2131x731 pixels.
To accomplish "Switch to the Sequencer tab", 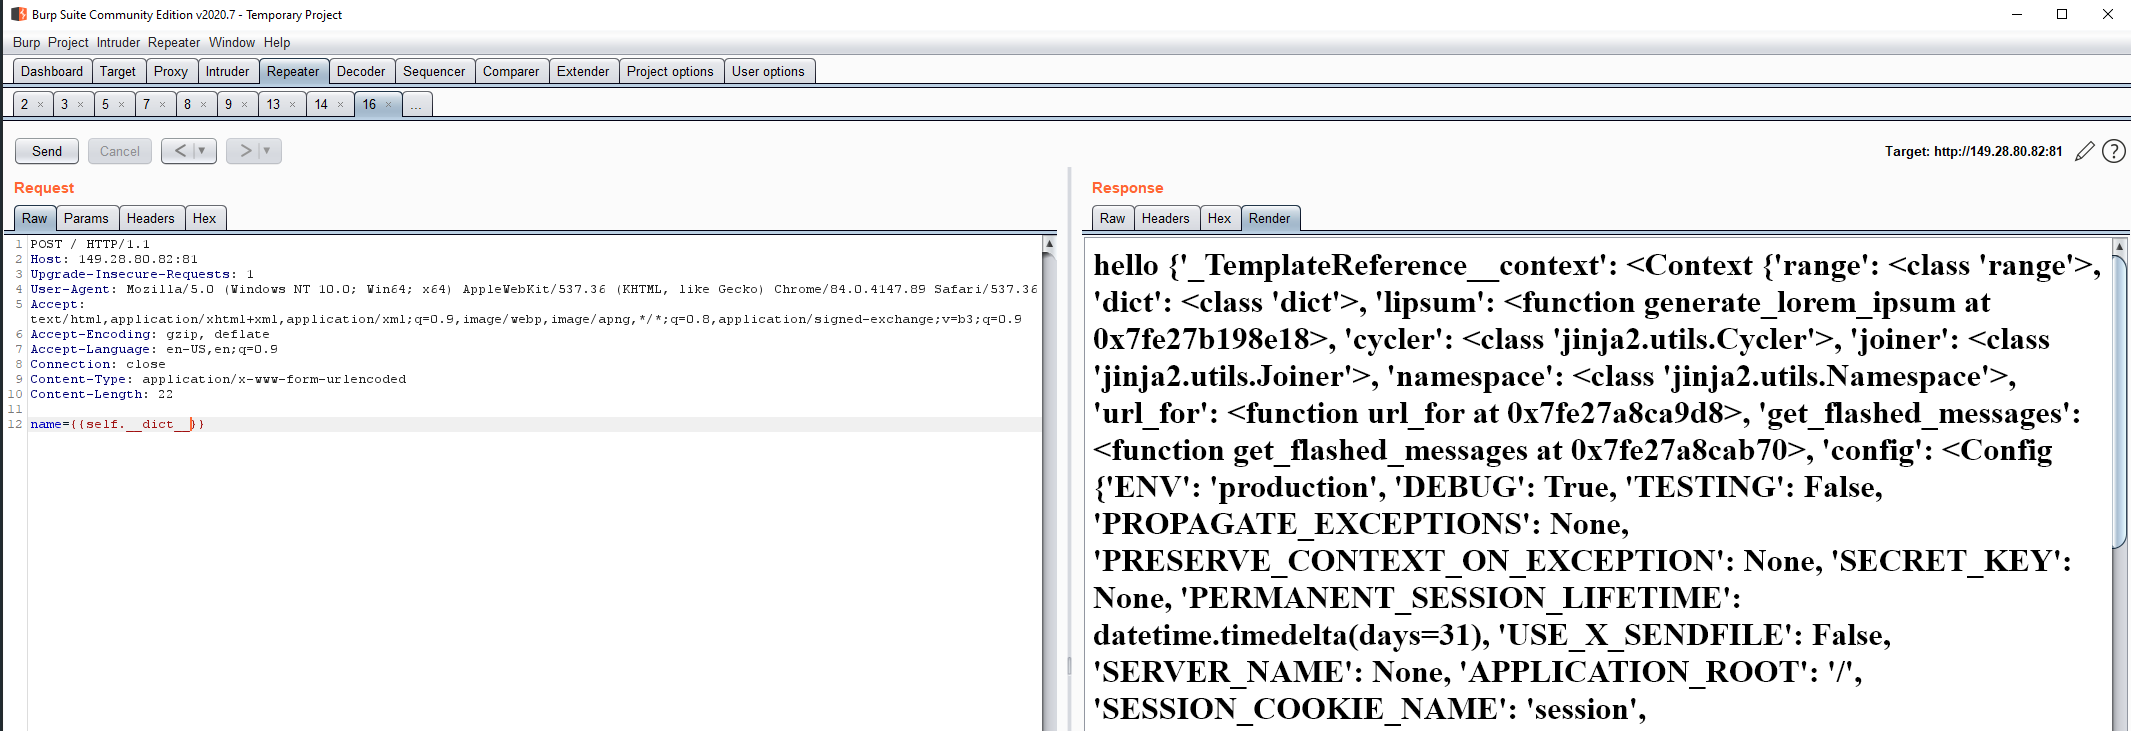I will (434, 71).
